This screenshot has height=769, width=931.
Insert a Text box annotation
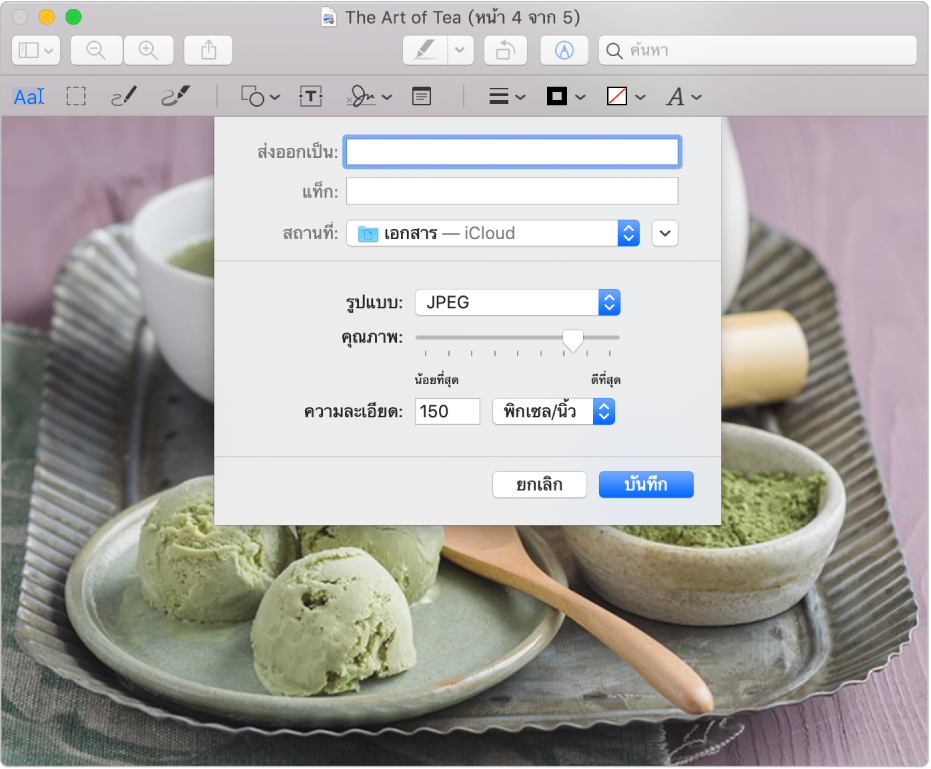tap(312, 96)
